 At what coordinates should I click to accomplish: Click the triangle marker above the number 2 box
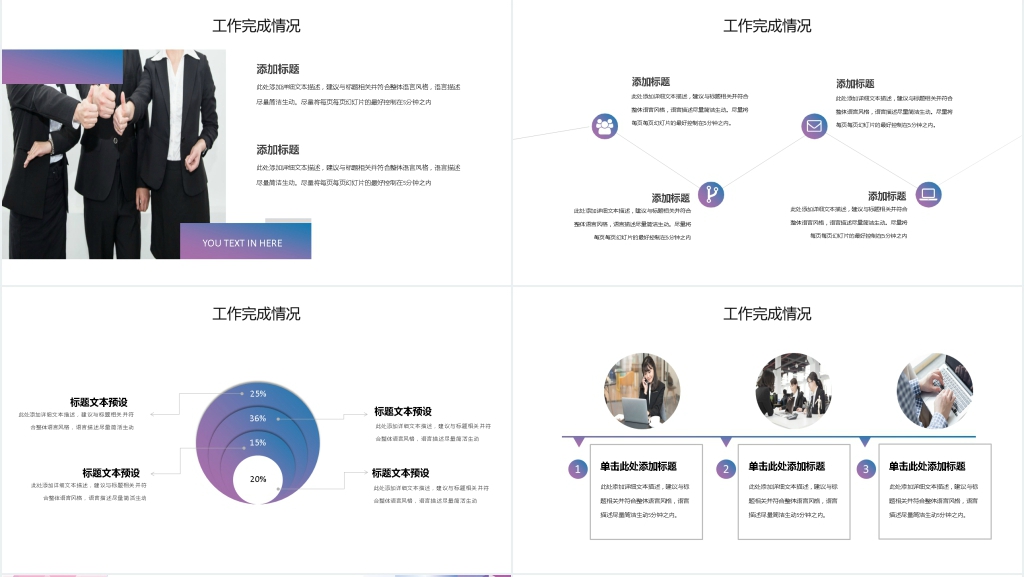726,441
